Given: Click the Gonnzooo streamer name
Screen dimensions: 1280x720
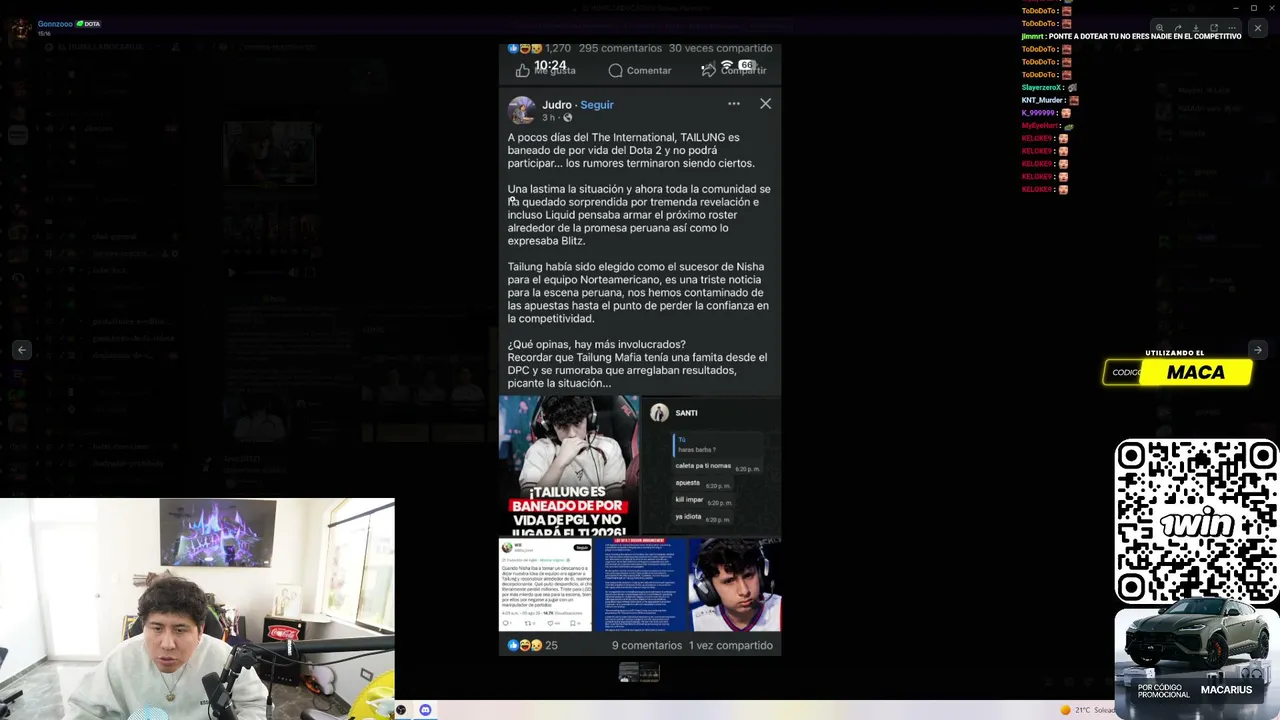Looking at the screenshot, I should (x=55, y=24).
